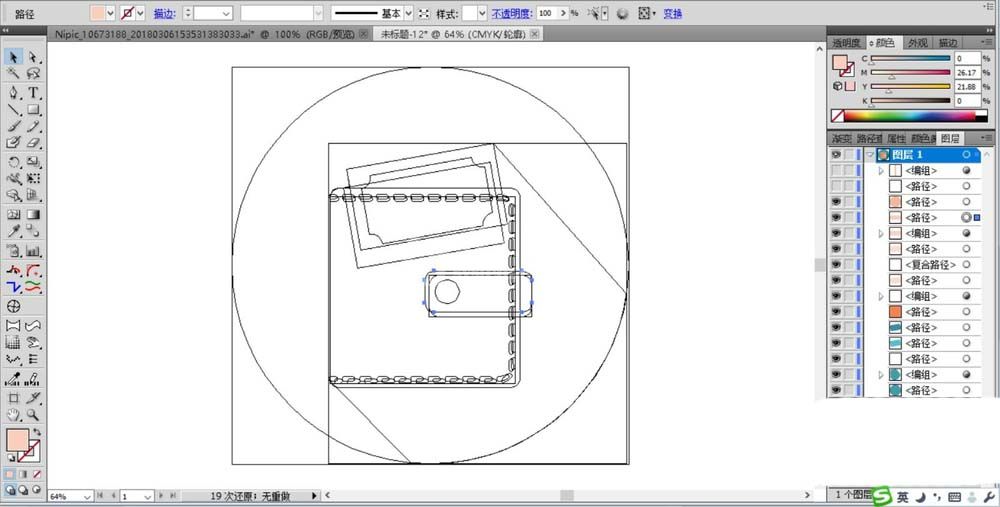Hide the 复合路径 sublayer
1000x507 pixels.
tap(835, 265)
